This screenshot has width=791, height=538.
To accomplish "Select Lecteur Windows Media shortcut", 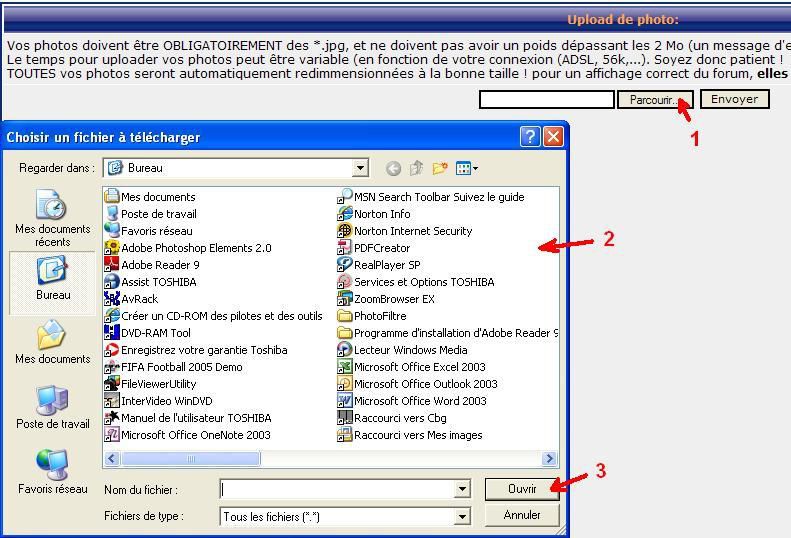I will tap(403, 350).
